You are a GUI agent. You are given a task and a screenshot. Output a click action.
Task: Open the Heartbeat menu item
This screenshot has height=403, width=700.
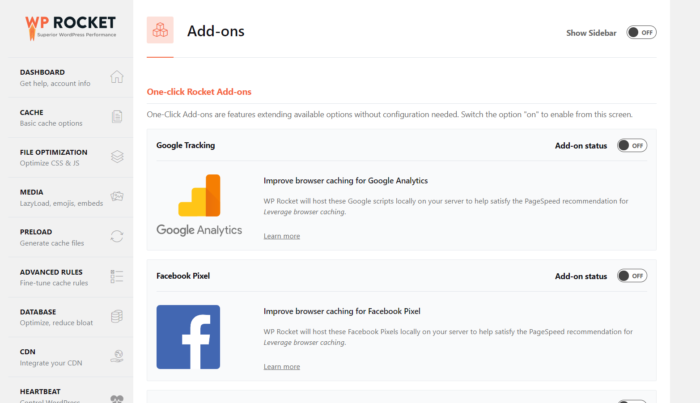click(71, 391)
